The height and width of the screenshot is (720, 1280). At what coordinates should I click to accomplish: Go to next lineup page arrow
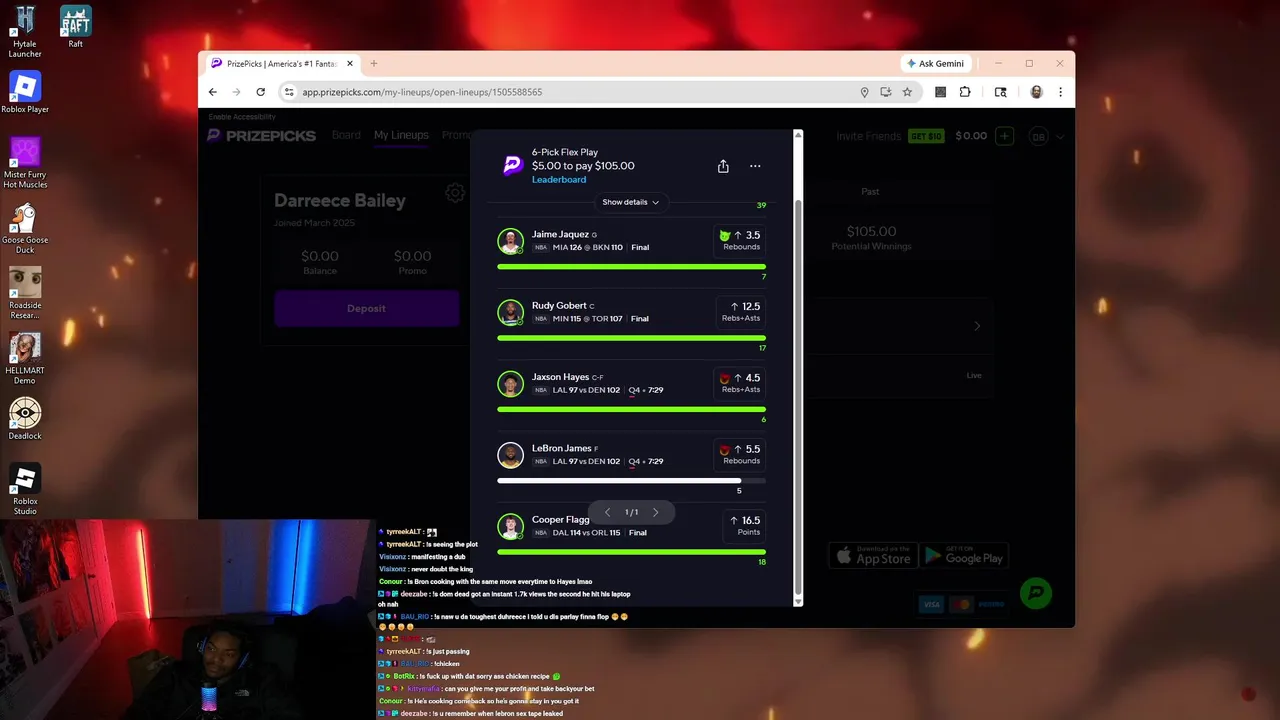[x=656, y=512]
